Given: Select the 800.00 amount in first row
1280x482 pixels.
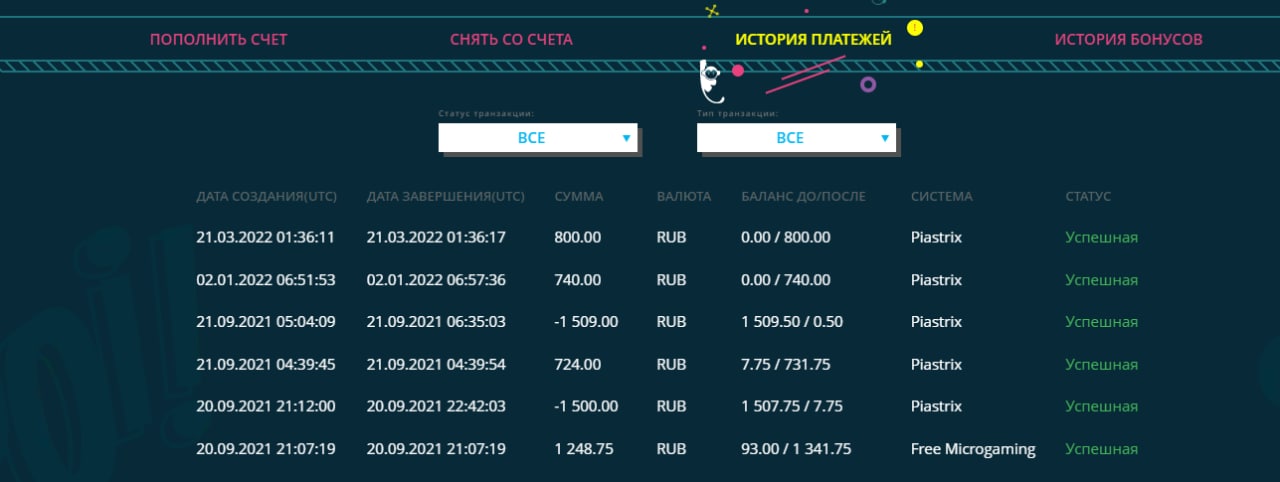Looking at the screenshot, I should [x=578, y=238].
